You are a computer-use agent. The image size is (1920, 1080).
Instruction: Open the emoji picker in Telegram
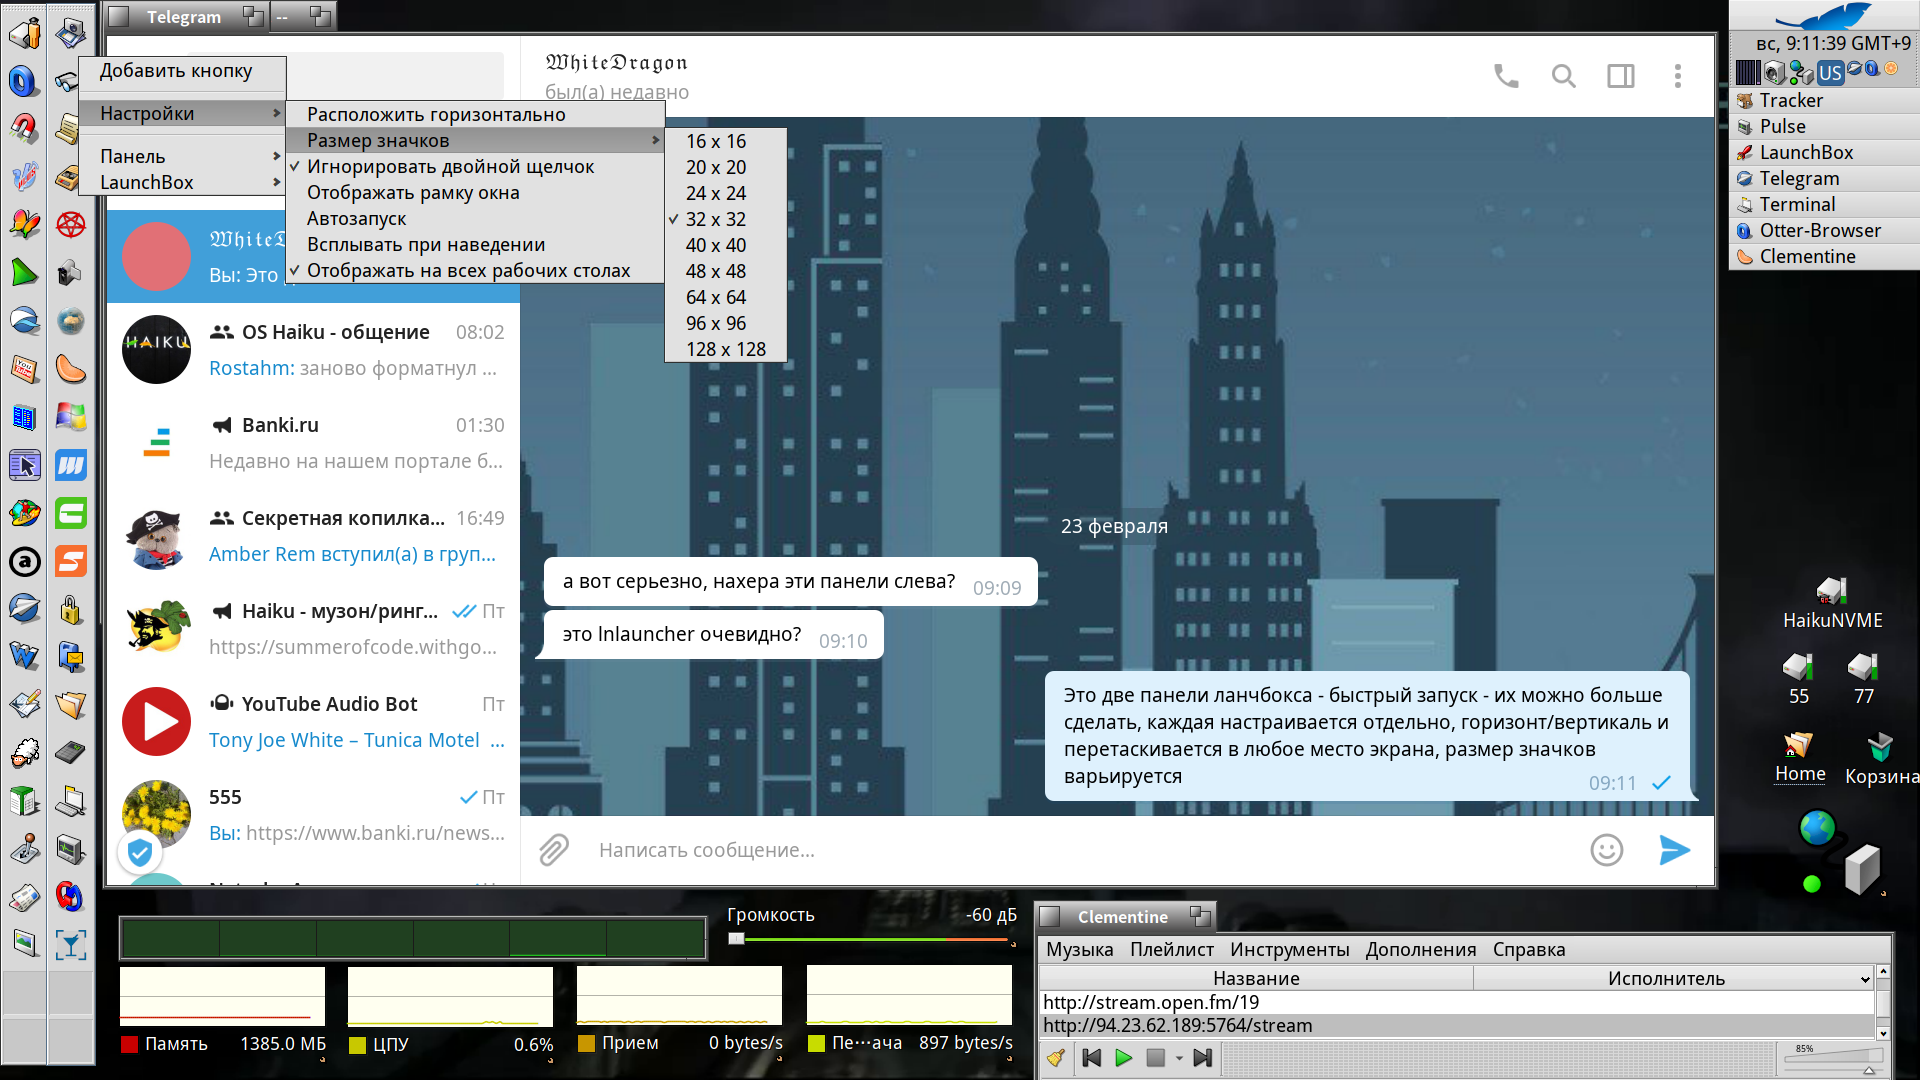(1607, 850)
